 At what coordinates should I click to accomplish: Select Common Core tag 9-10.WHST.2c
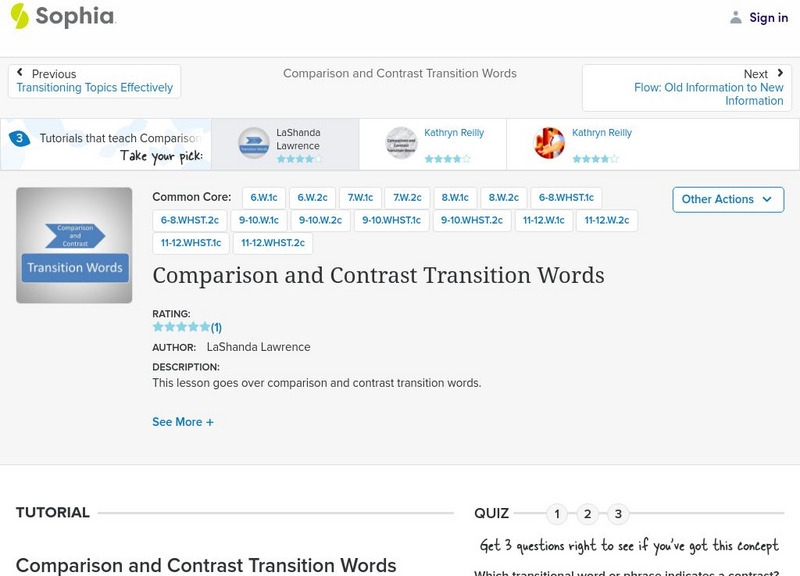click(472, 220)
